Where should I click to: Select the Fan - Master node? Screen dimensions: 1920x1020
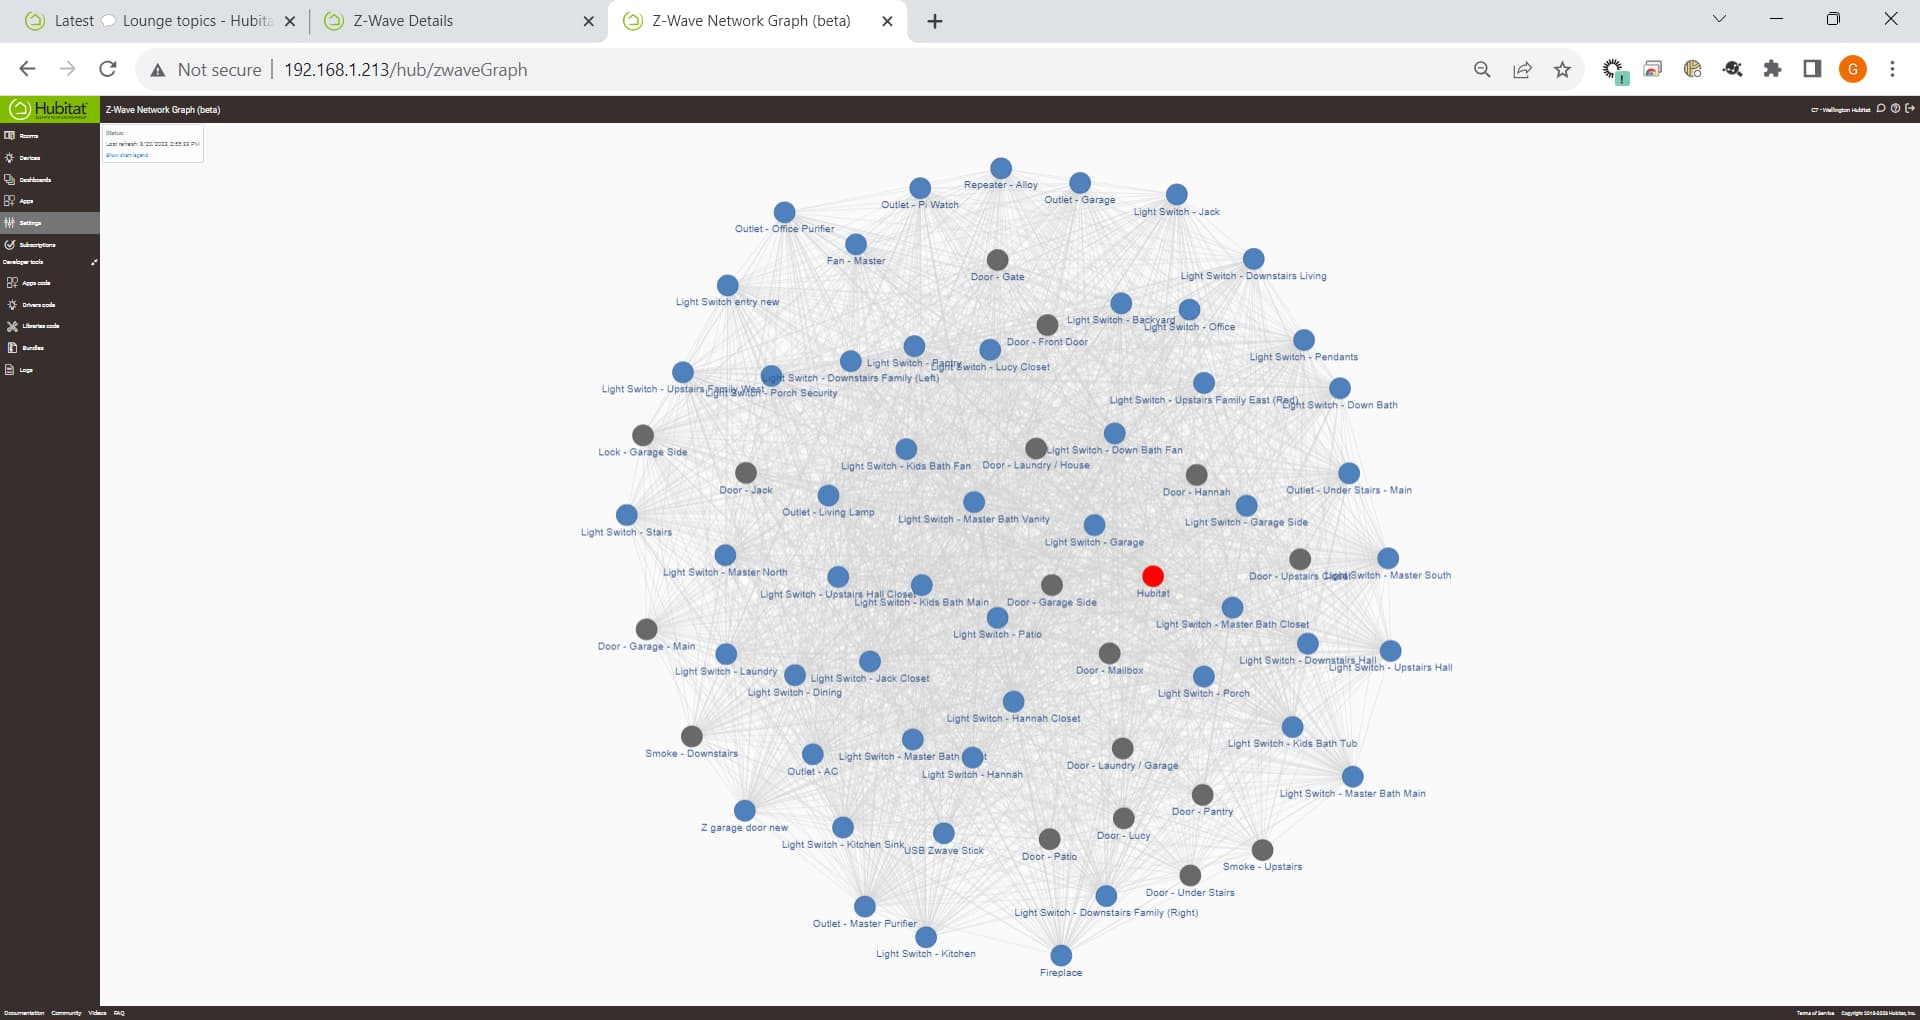tap(856, 244)
